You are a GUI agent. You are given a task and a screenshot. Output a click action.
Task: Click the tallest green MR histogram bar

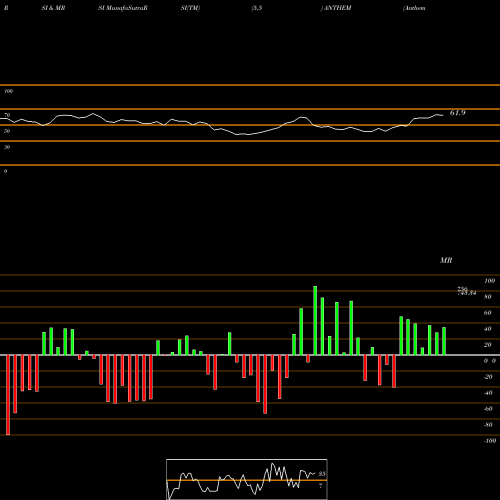(315, 320)
